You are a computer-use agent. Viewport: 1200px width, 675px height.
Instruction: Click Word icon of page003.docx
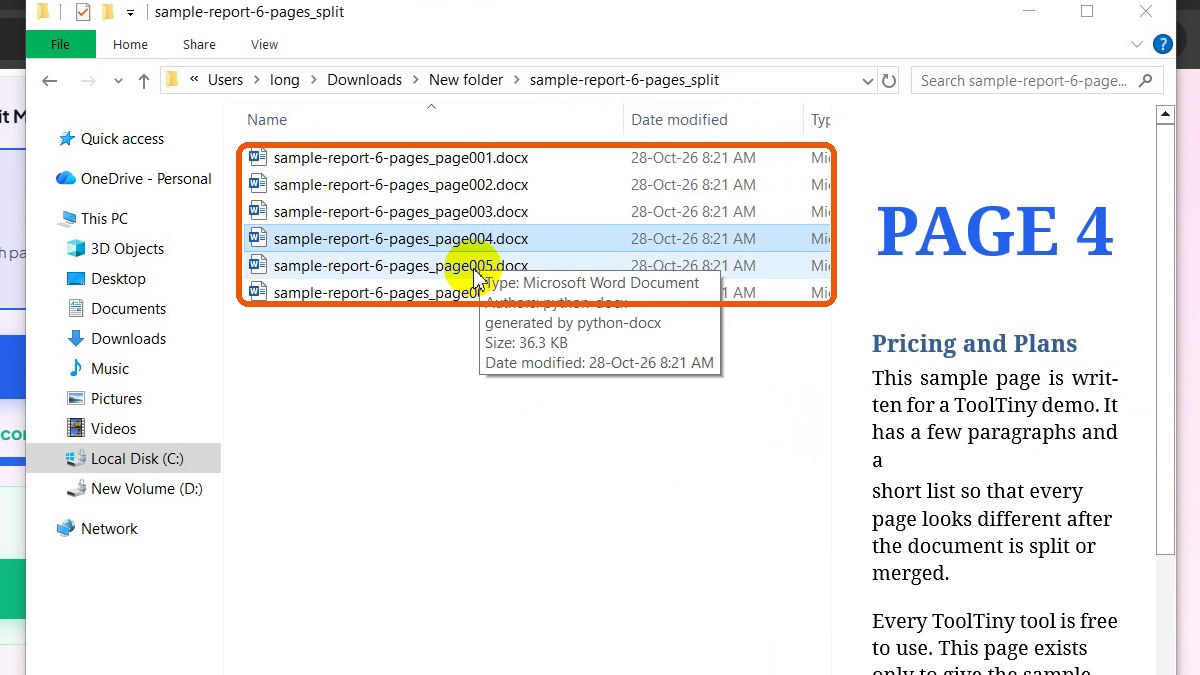pyautogui.click(x=257, y=211)
